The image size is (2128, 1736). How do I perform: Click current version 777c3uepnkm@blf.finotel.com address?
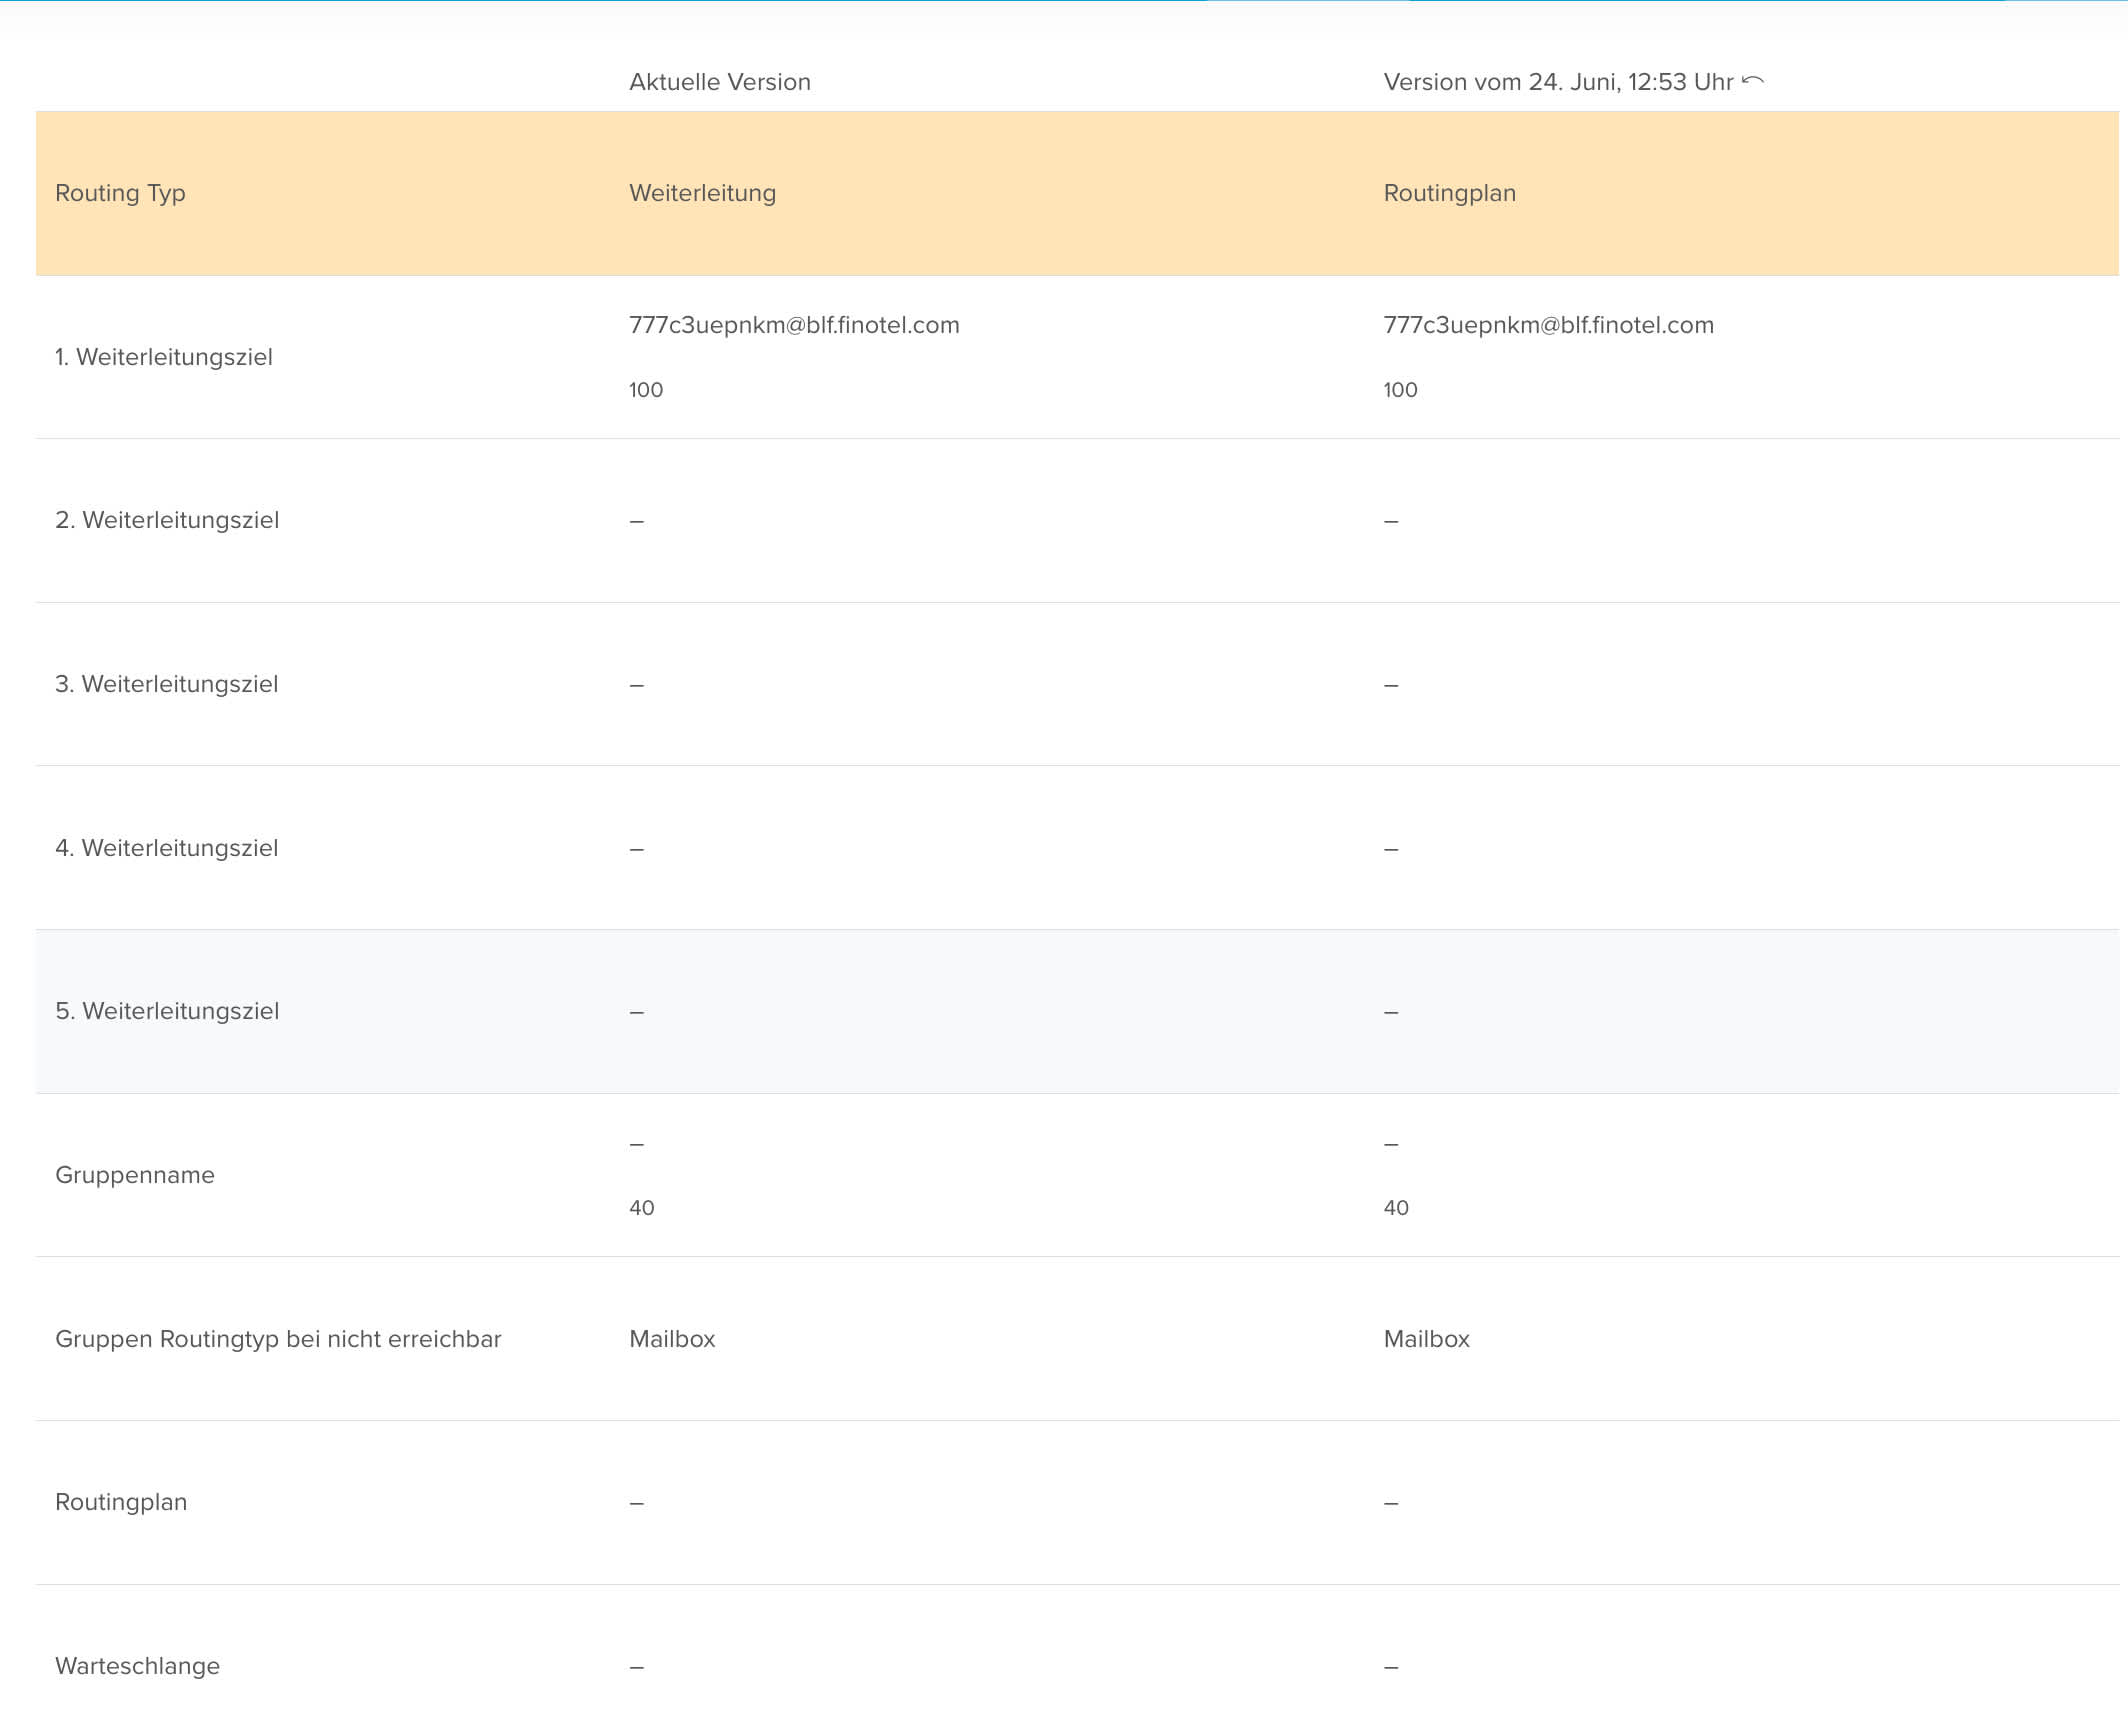[x=794, y=325]
